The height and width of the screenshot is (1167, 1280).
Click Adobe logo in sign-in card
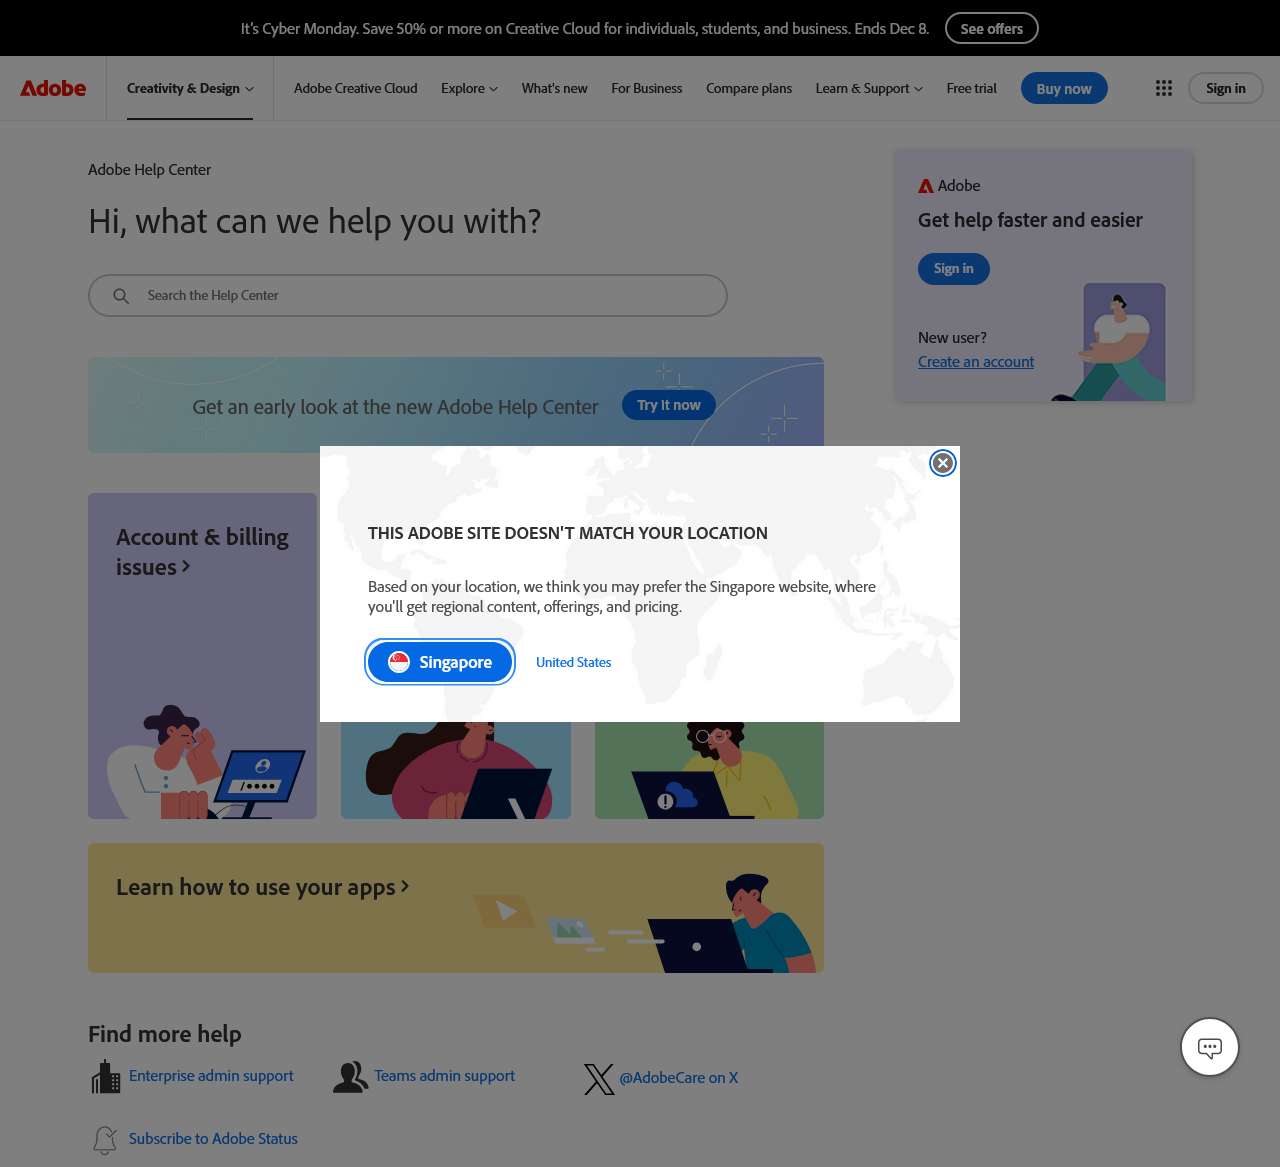(926, 186)
